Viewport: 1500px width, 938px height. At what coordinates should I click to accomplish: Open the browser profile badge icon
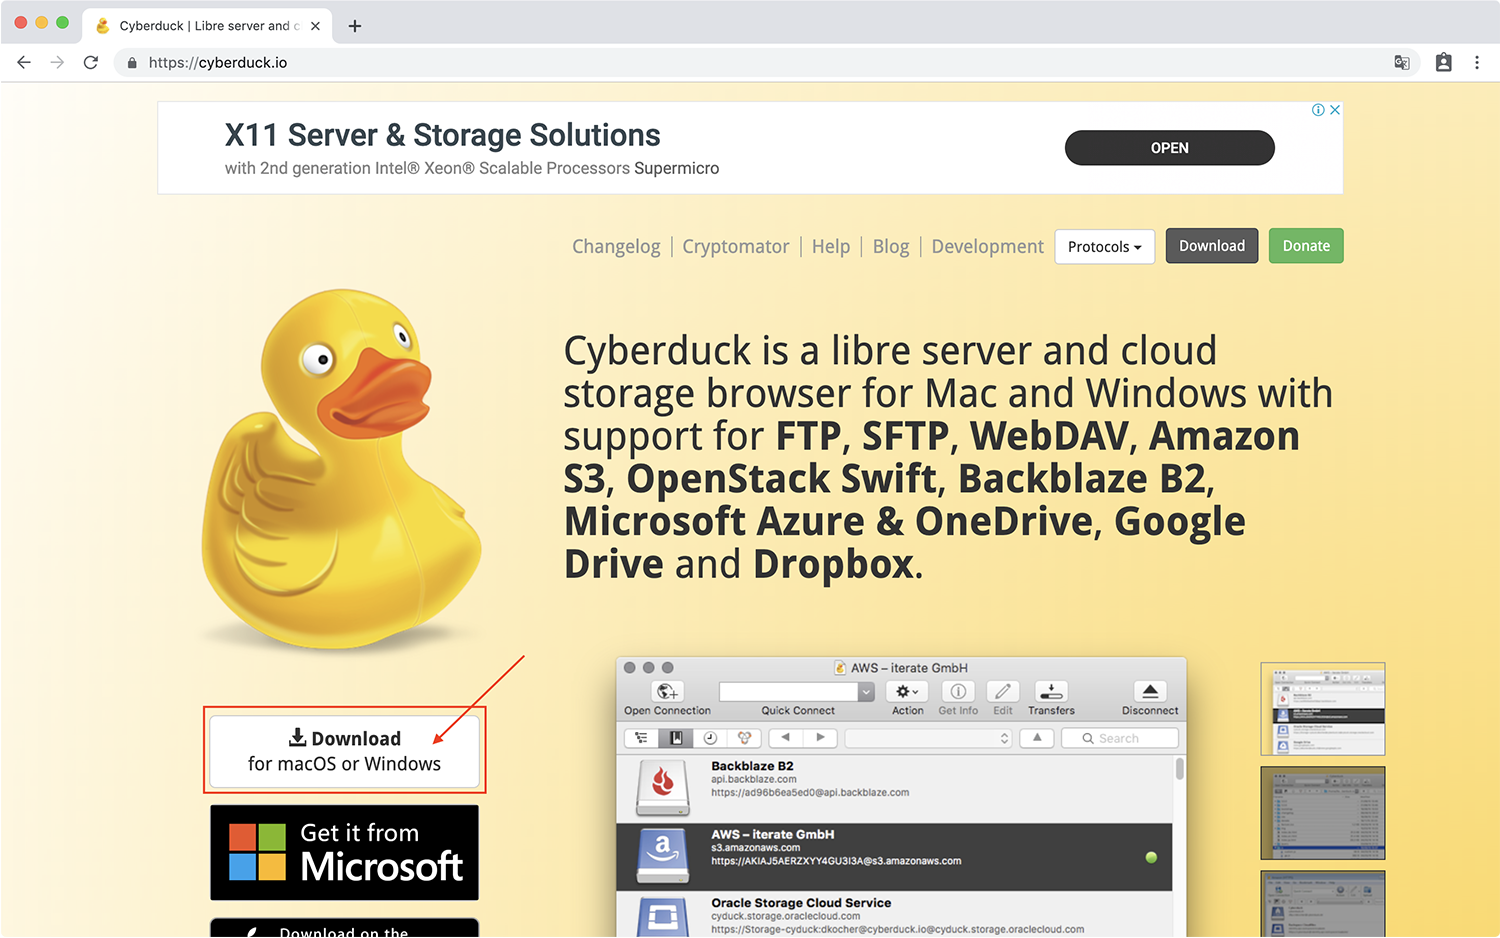coord(1443,62)
